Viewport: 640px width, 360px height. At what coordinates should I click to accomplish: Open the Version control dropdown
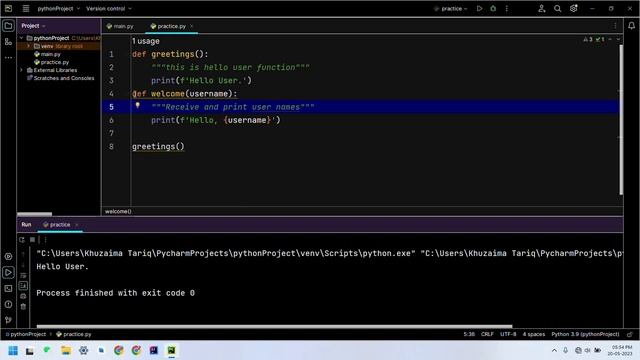click(x=109, y=8)
